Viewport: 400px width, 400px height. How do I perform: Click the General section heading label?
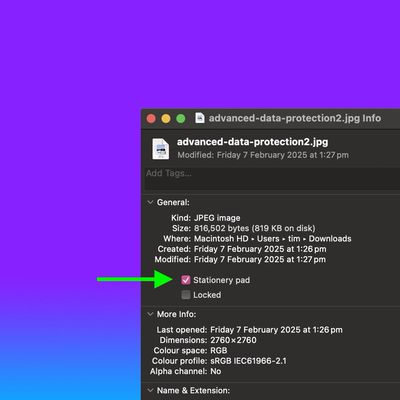tap(173, 202)
